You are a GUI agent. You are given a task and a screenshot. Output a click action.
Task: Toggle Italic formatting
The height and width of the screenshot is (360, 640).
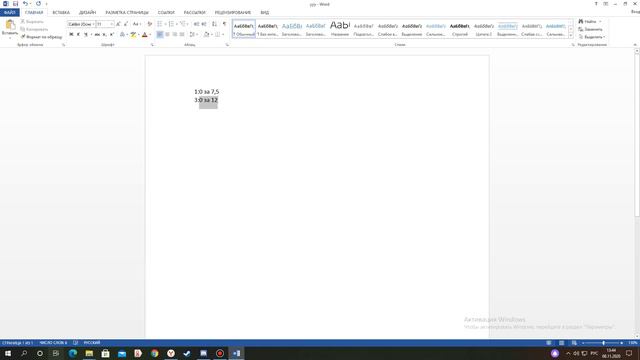78,35
